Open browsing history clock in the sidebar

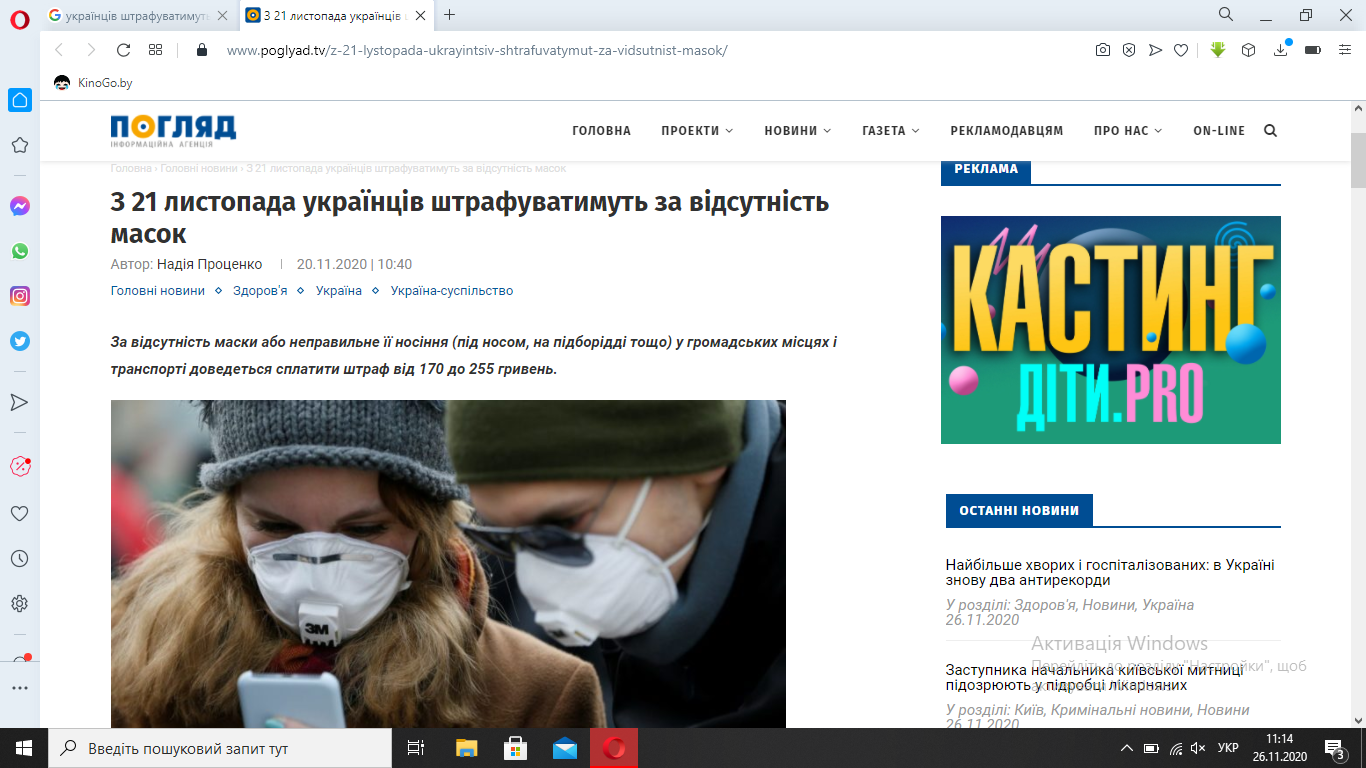point(20,558)
